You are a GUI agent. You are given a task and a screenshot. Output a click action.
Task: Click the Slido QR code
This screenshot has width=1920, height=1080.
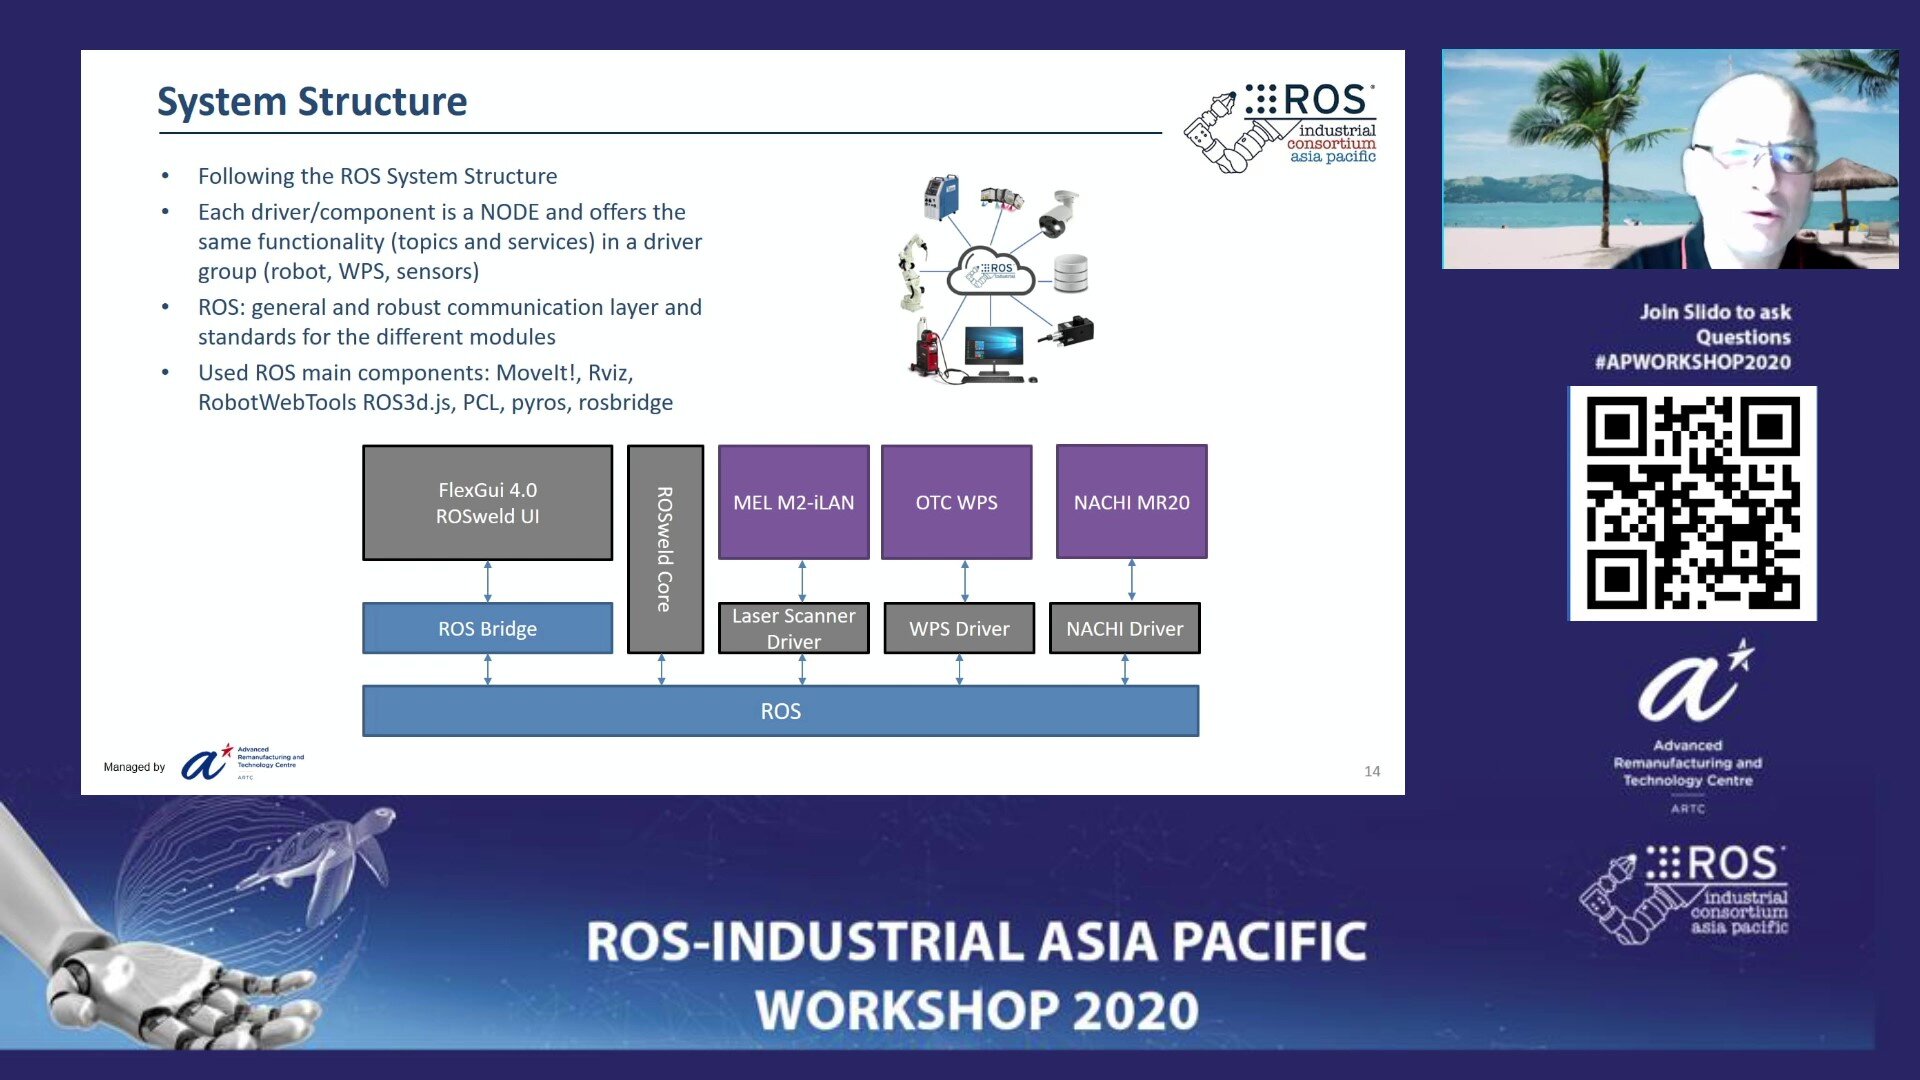coord(1693,503)
